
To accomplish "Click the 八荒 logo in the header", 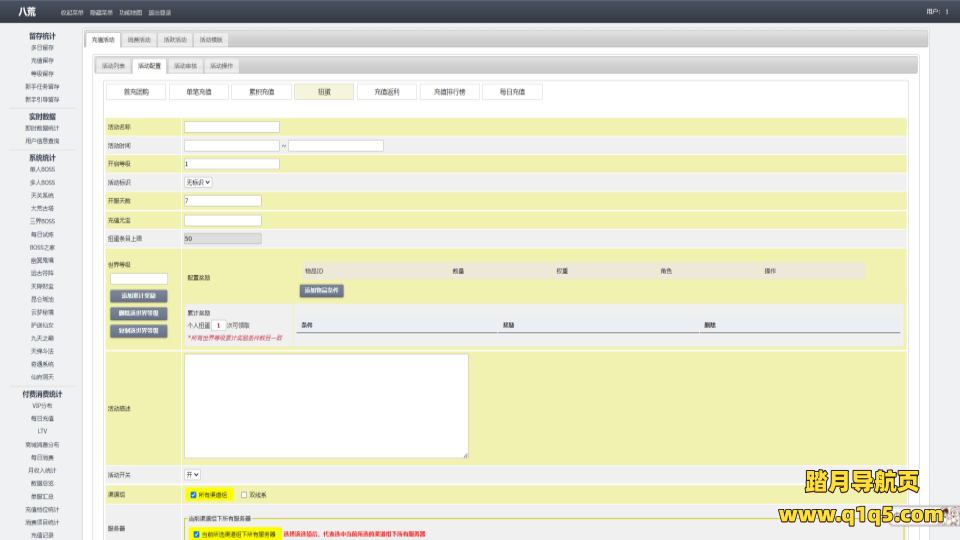I will click(x=27, y=12).
